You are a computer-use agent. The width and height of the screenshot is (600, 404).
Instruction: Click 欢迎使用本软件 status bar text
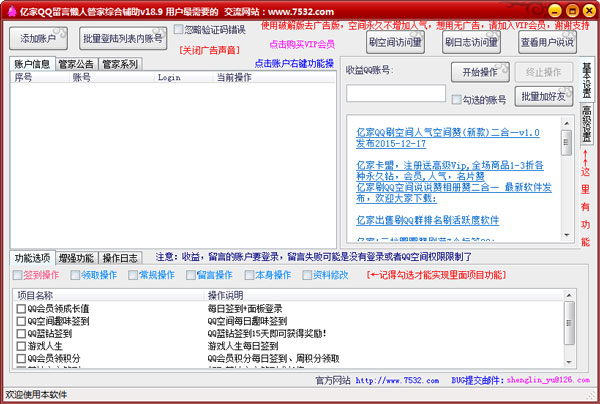click(36, 394)
